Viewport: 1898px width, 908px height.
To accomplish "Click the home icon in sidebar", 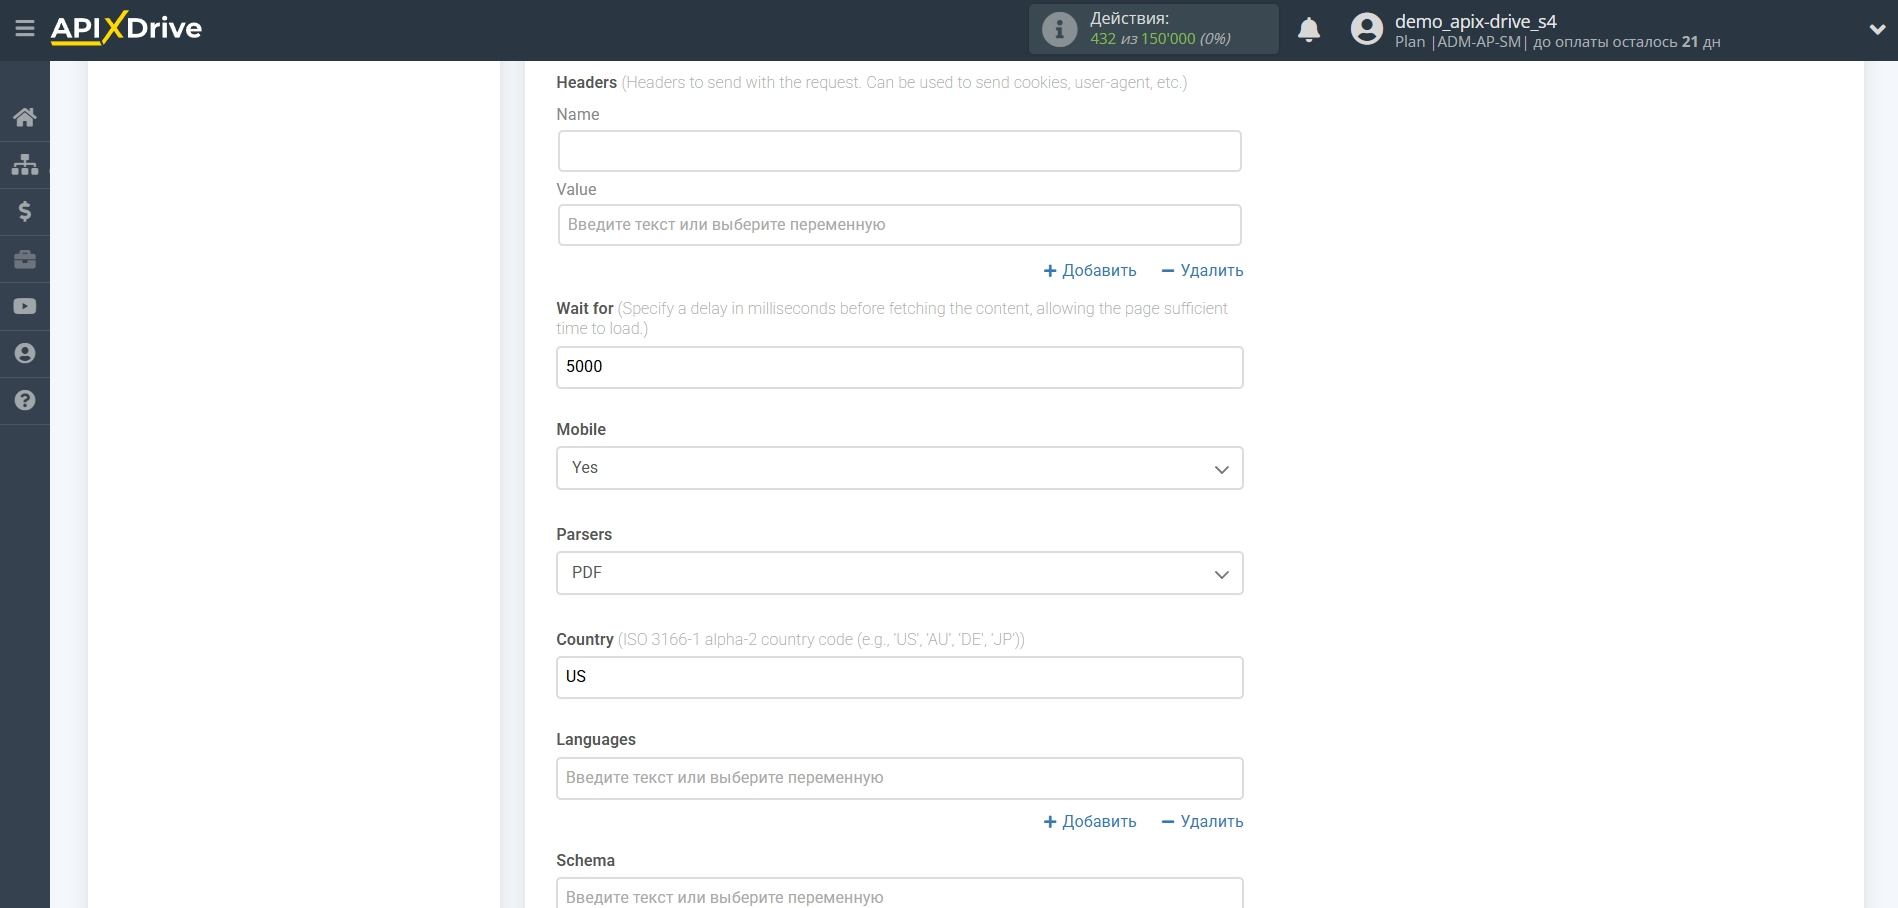I will (25, 117).
